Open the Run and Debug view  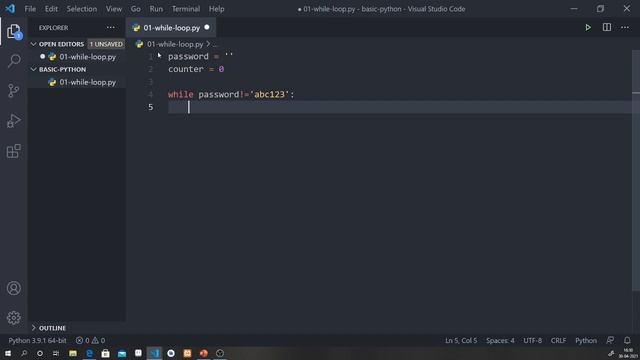(13, 121)
